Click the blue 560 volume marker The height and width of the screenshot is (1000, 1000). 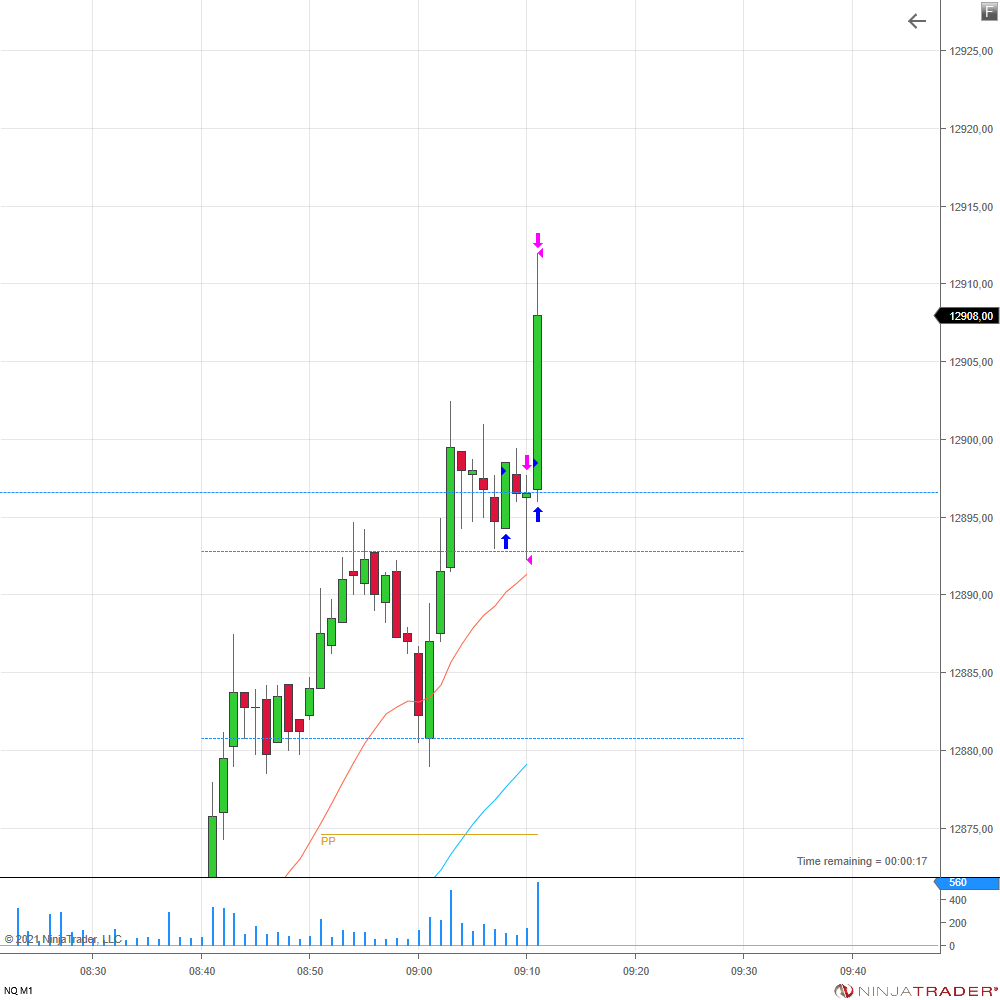[x=966, y=883]
